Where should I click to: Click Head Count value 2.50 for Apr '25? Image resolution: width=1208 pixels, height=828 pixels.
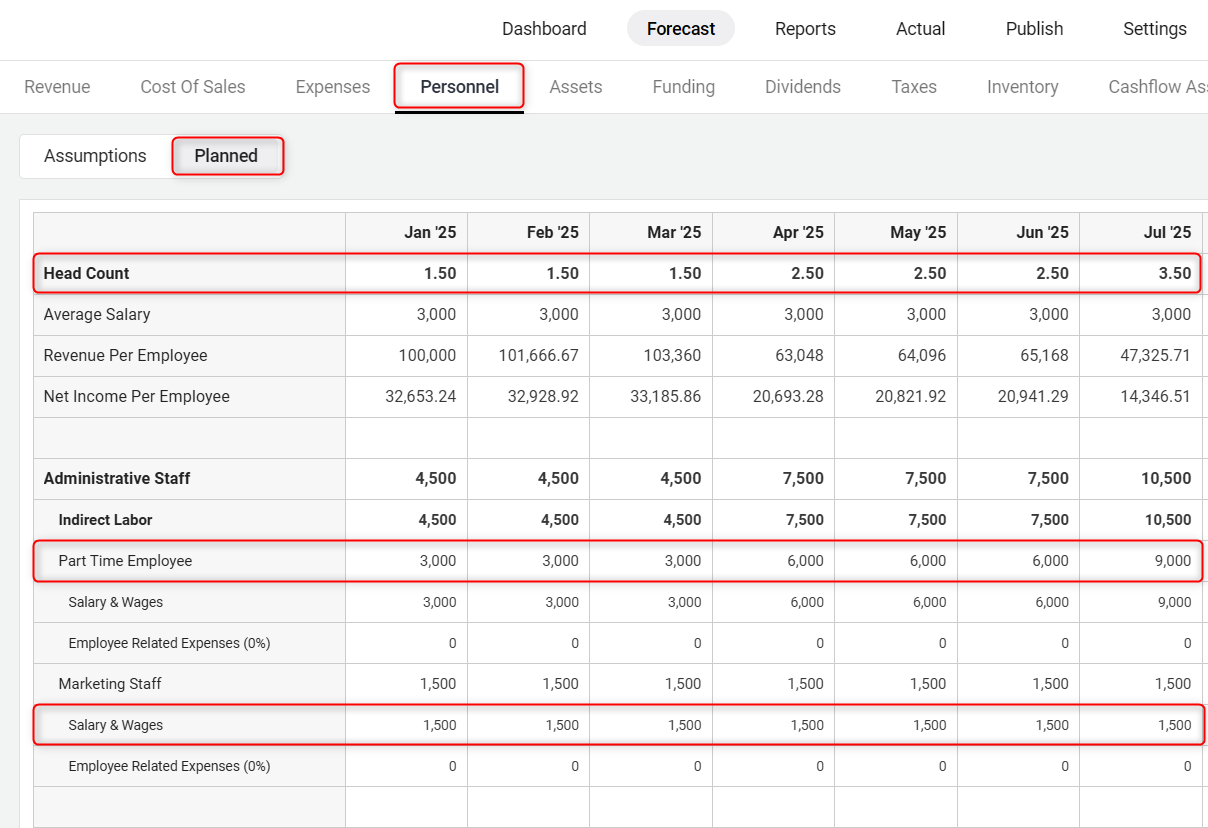coord(806,273)
